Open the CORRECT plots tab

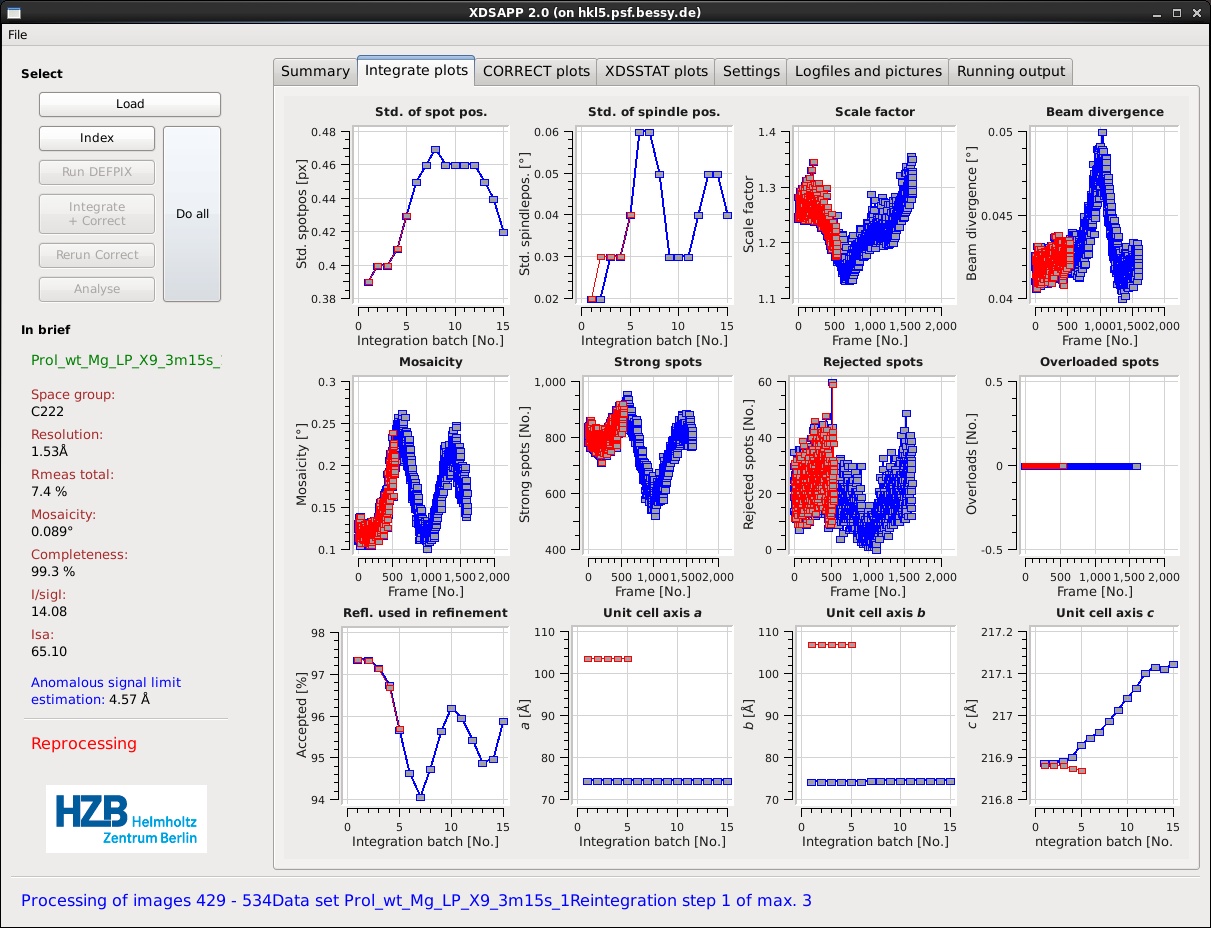tap(536, 71)
